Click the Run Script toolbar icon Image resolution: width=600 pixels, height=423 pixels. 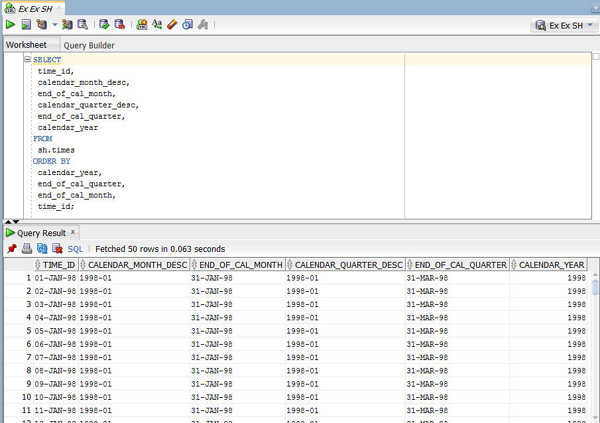25,23
